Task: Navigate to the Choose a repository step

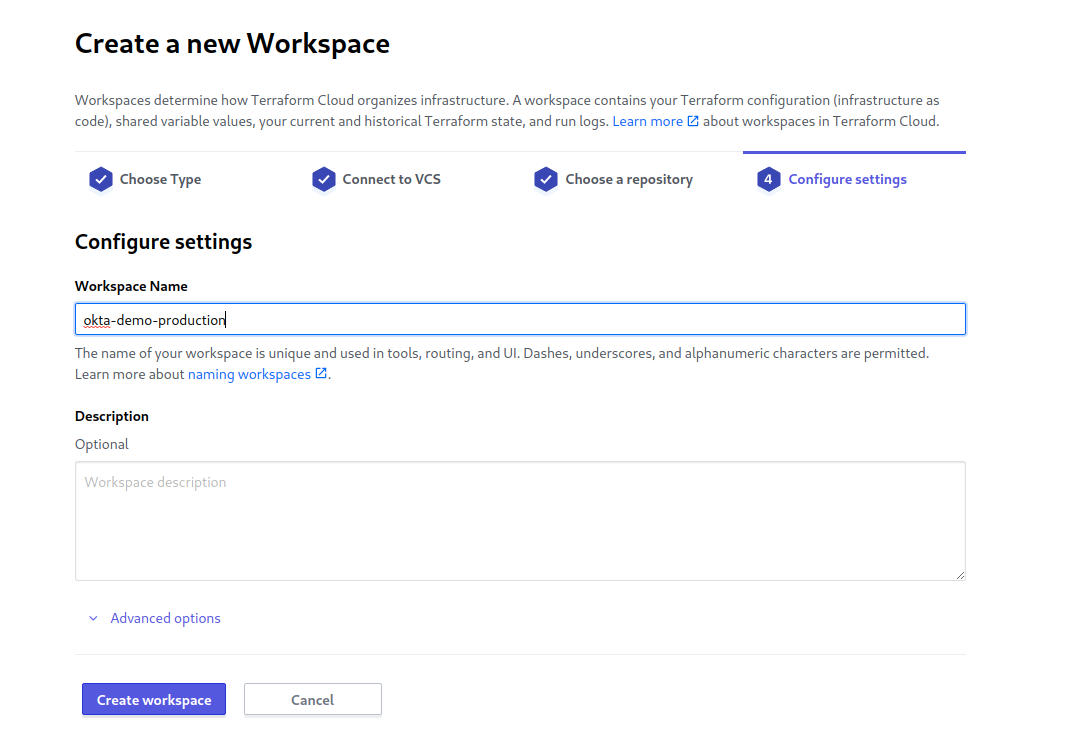Action: click(628, 180)
